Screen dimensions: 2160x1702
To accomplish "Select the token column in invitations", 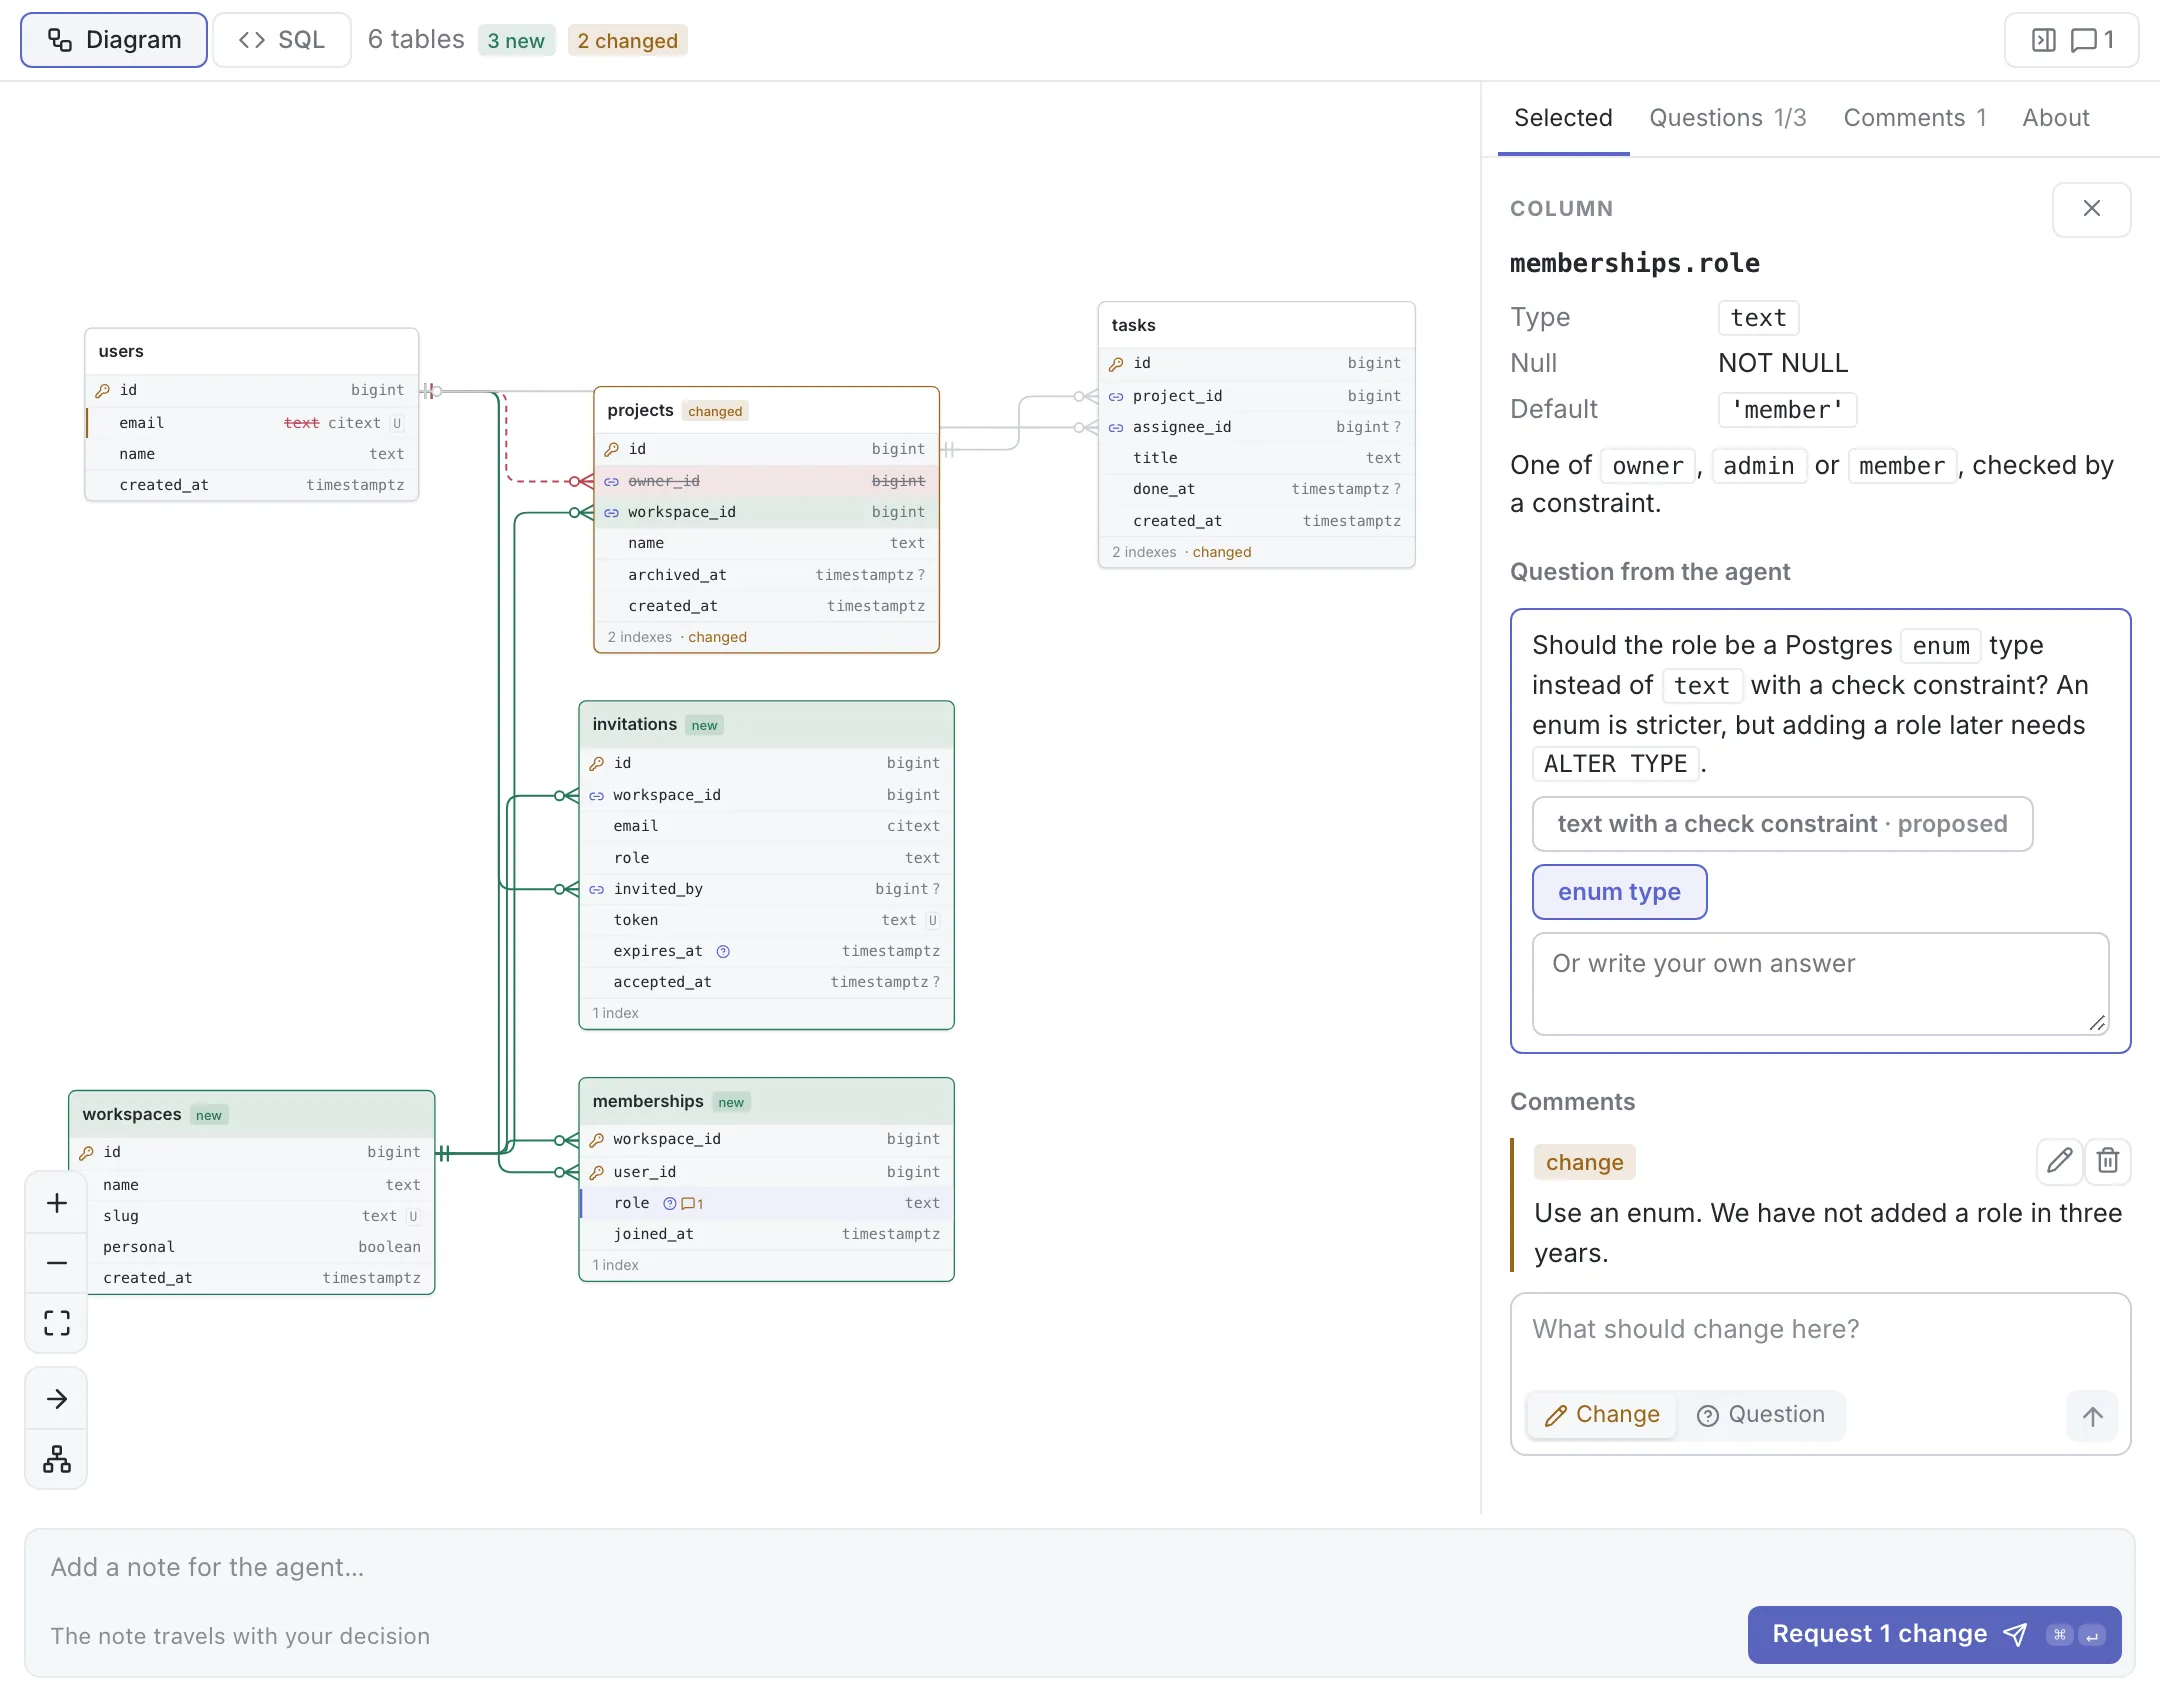I will pyautogui.click(x=766, y=920).
